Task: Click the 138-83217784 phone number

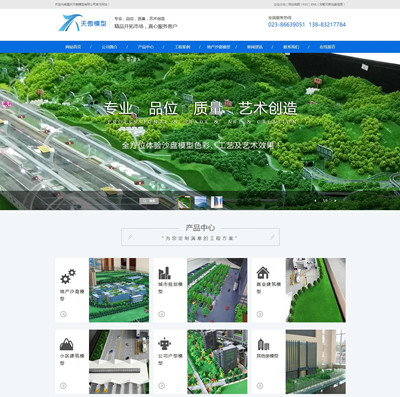Action: click(327, 24)
